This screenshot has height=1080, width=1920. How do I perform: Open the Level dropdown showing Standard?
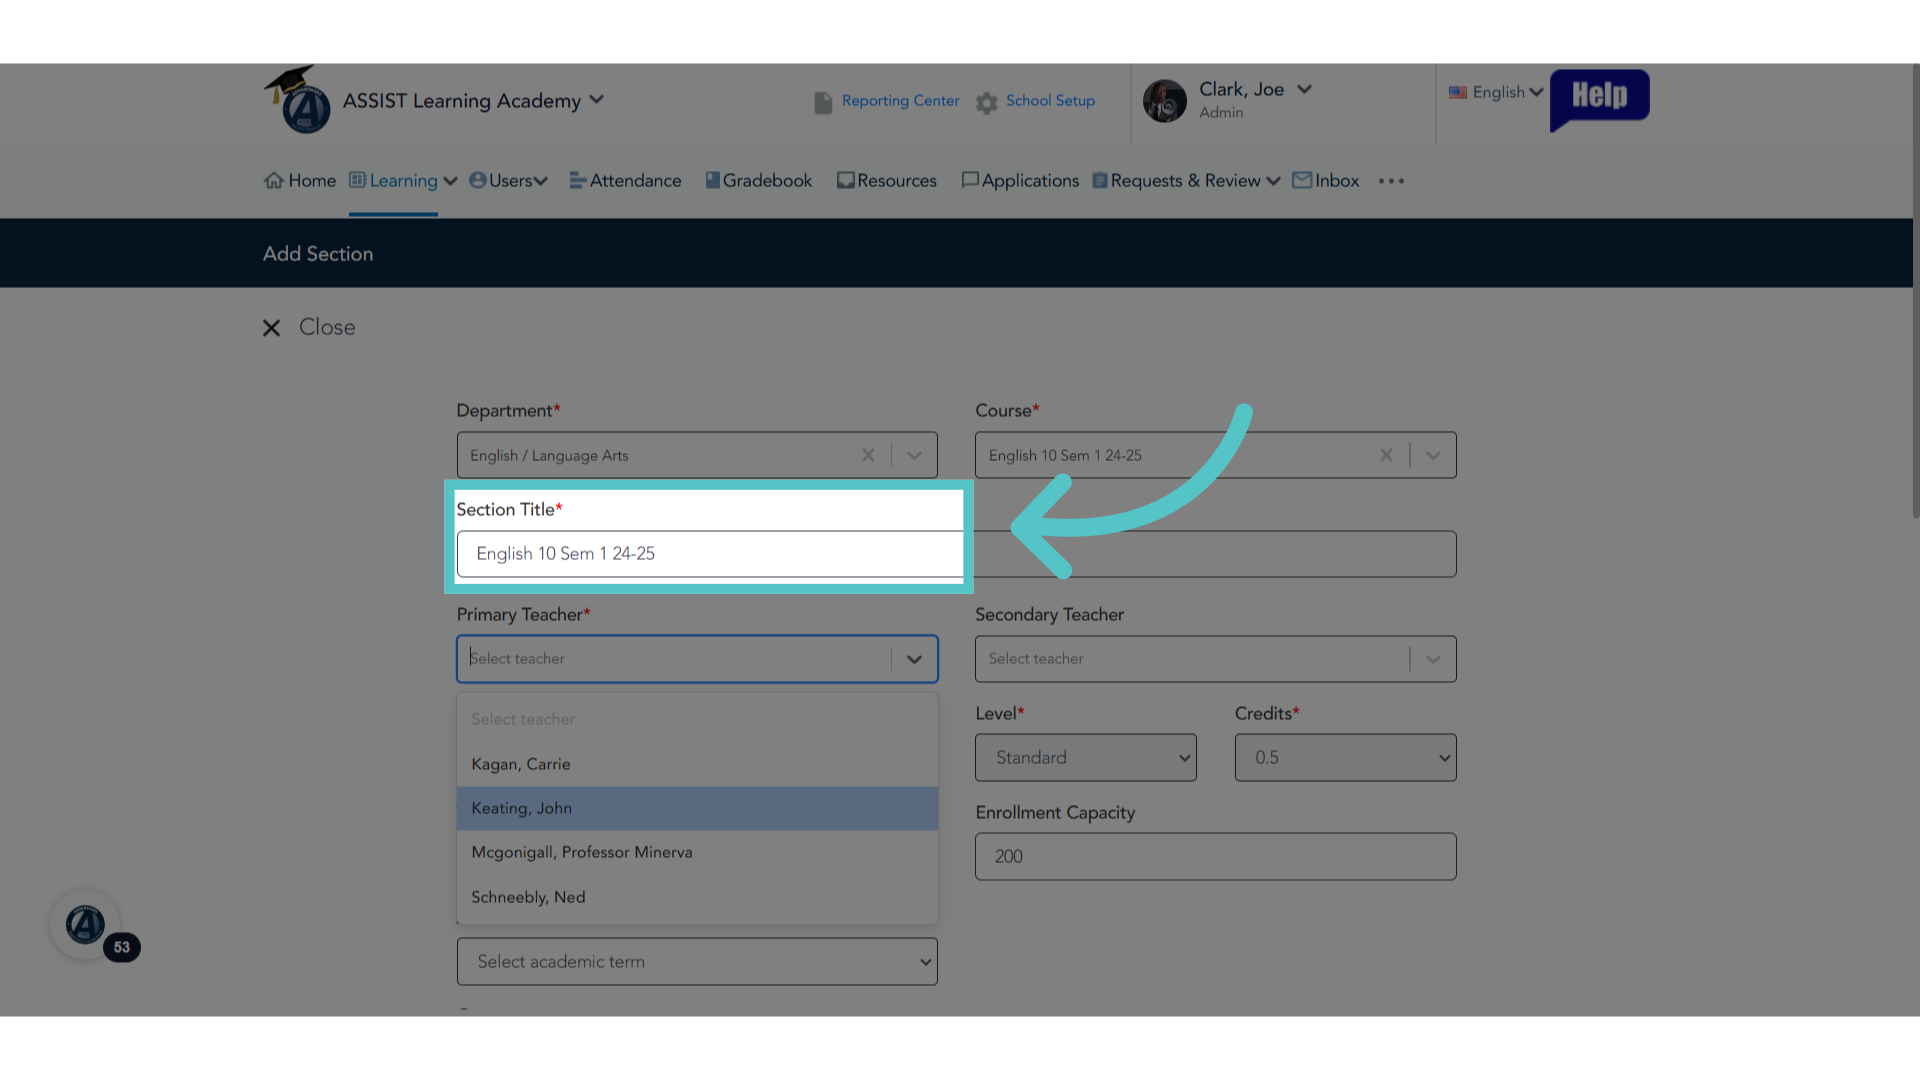(1085, 758)
